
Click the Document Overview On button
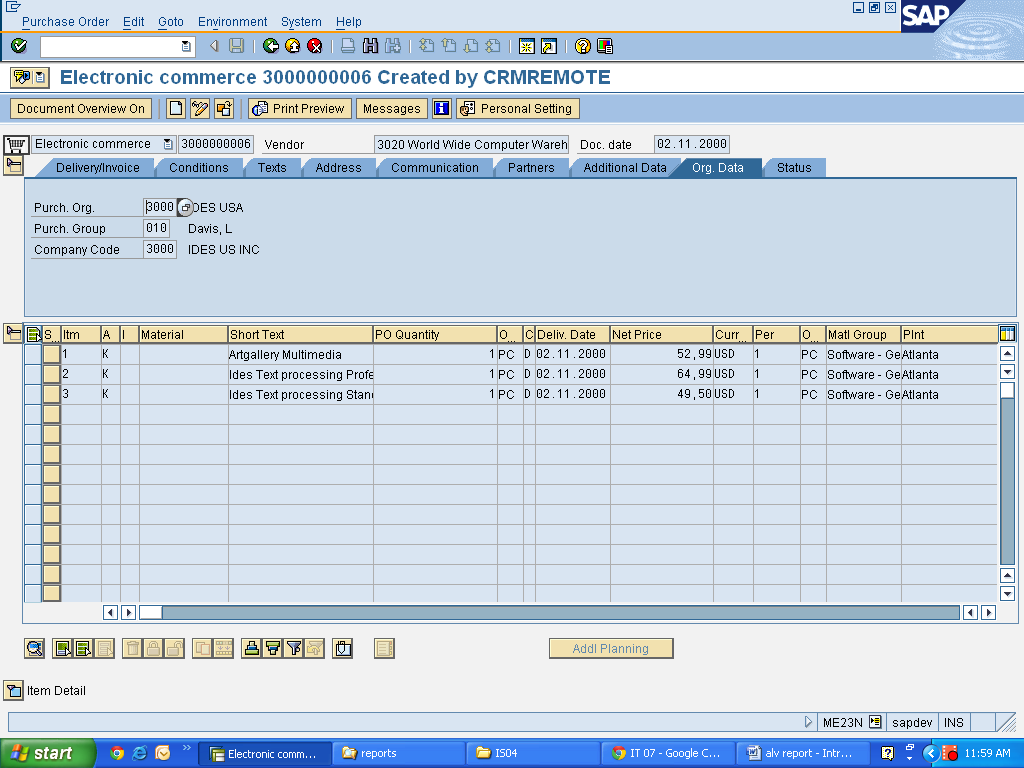point(80,108)
